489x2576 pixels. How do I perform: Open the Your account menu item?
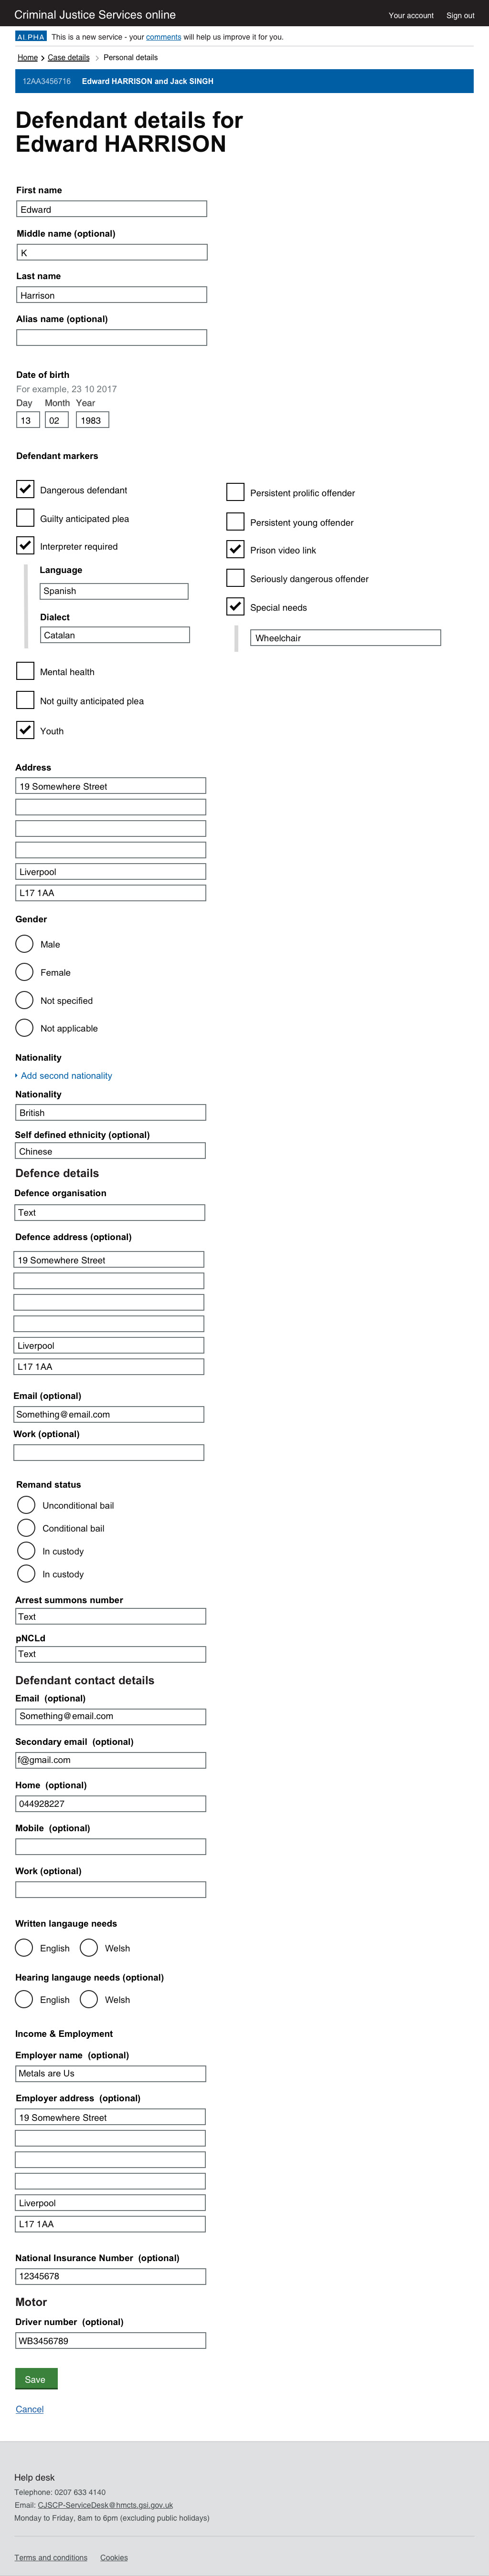click(411, 15)
